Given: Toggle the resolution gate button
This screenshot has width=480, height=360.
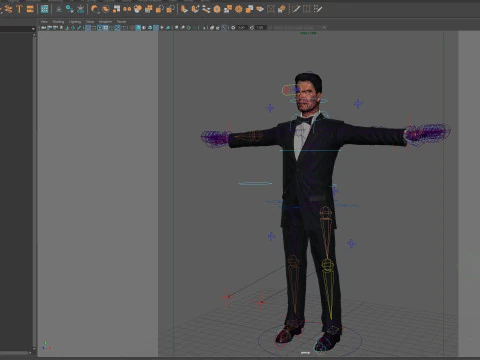Looking at the screenshot, I should (100, 28).
